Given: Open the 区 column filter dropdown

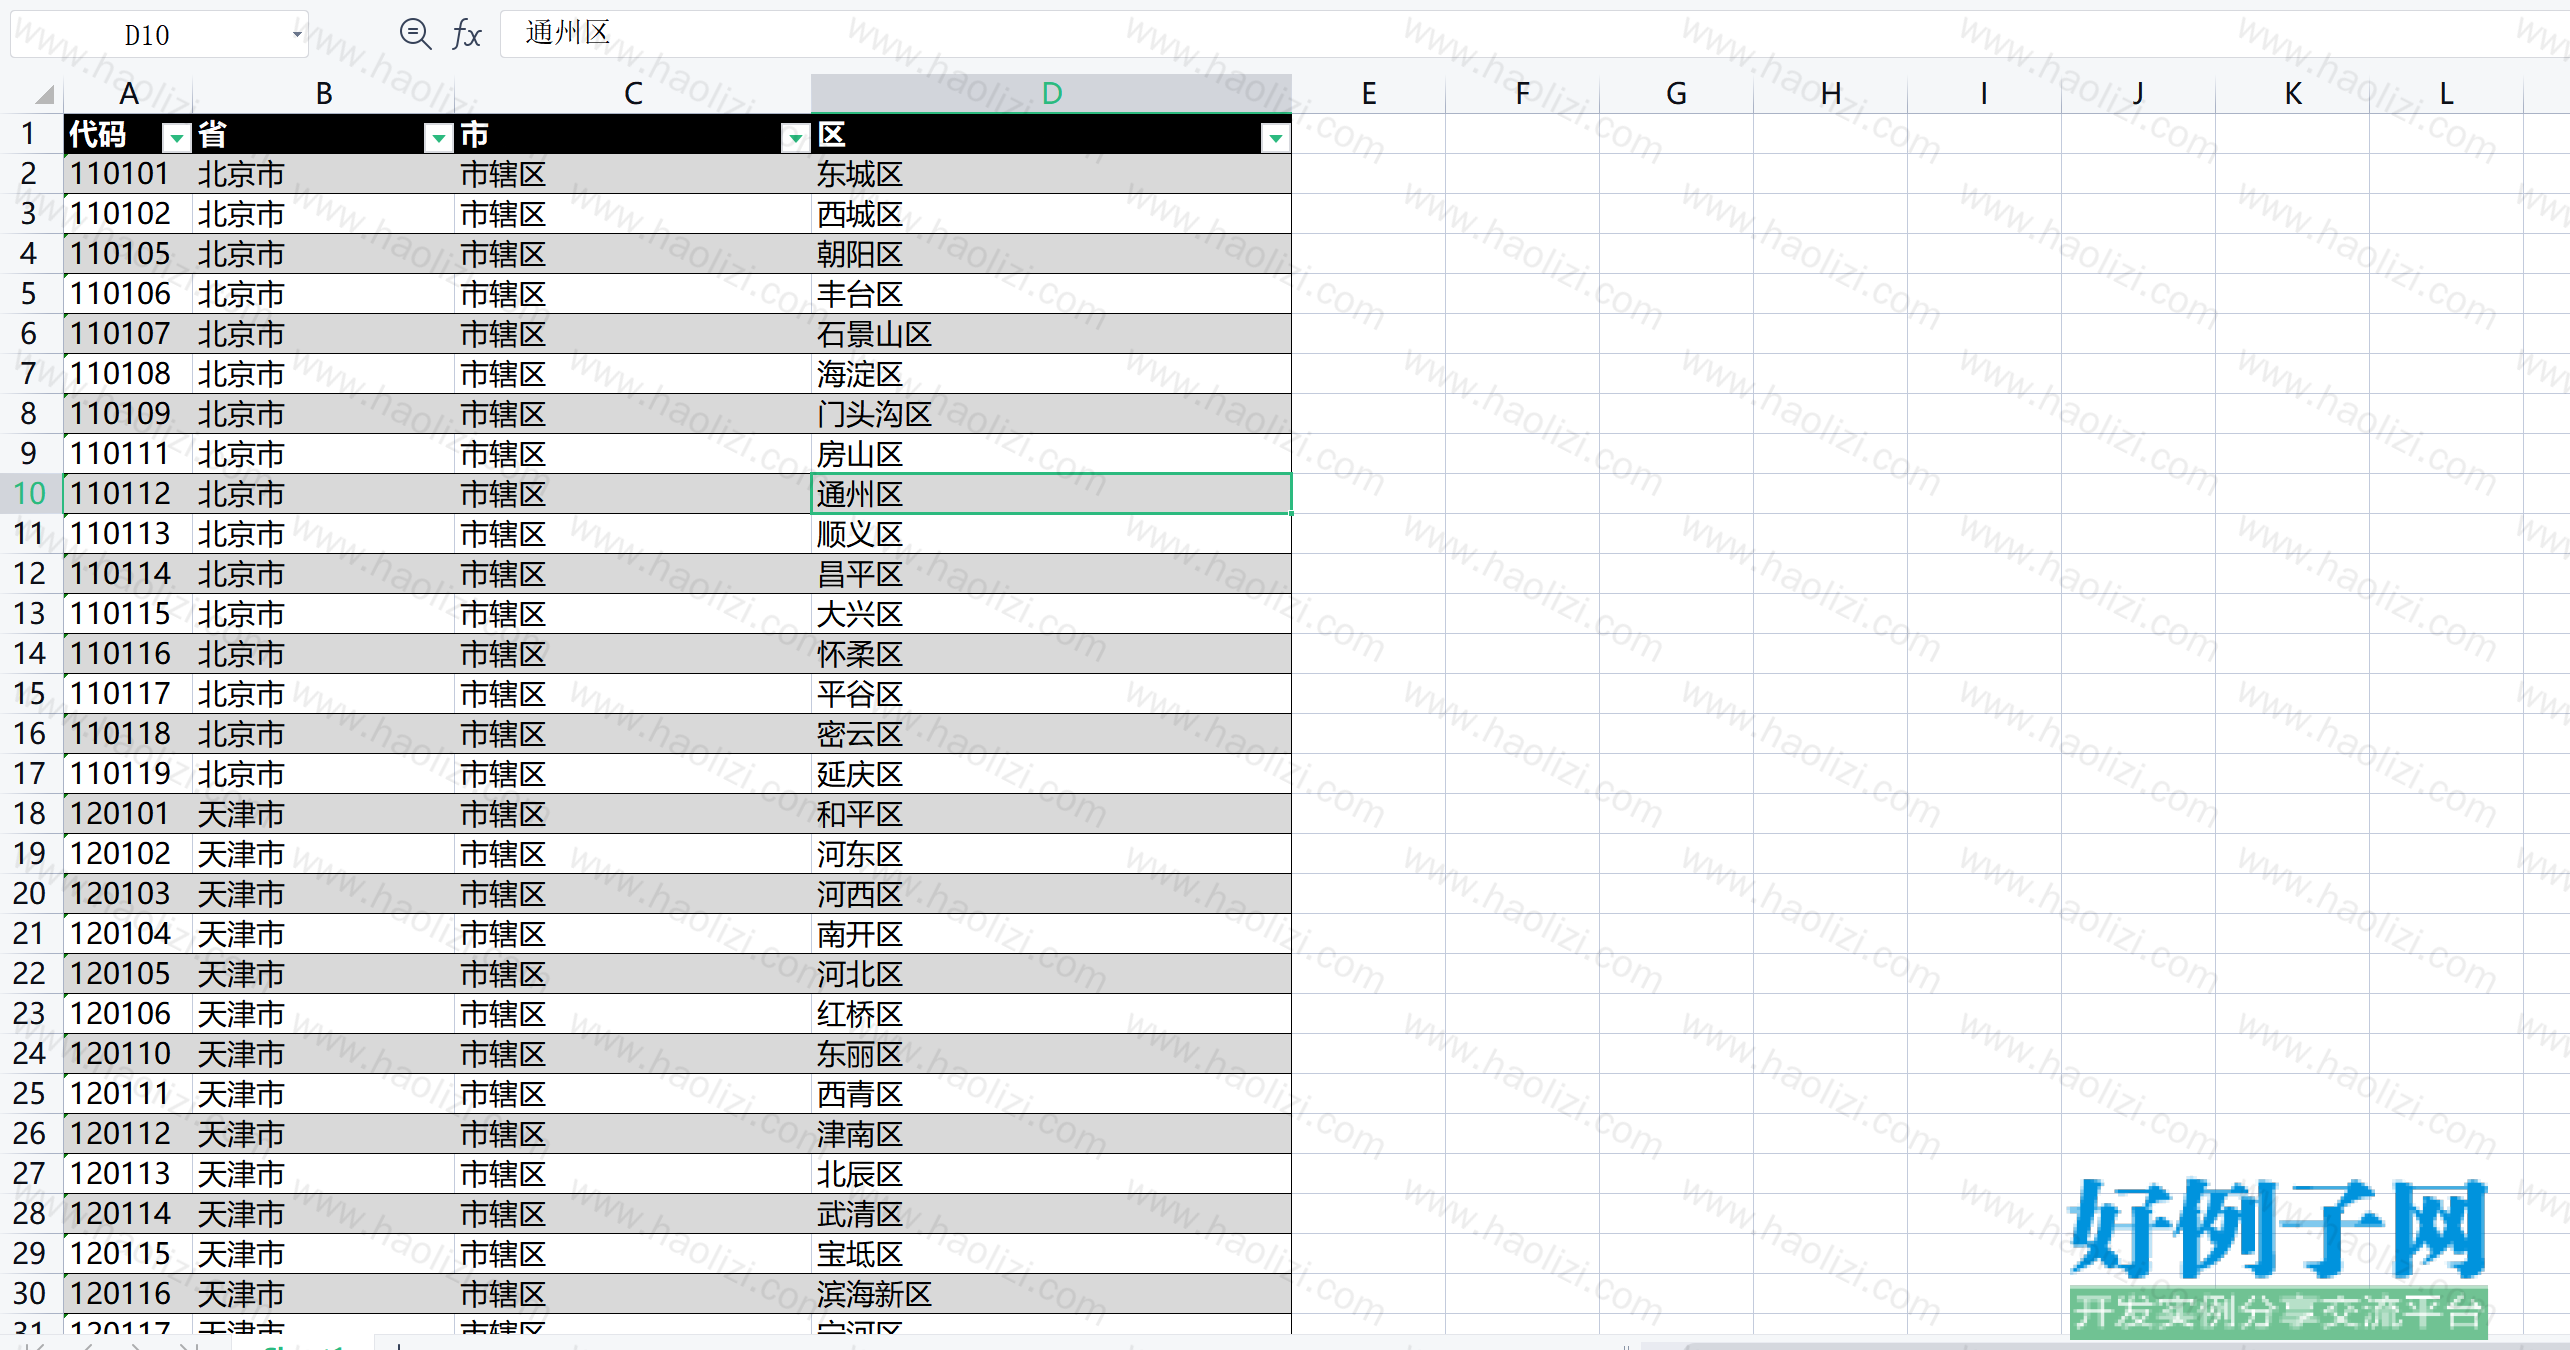Looking at the screenshot, I should pos(1275,137).
